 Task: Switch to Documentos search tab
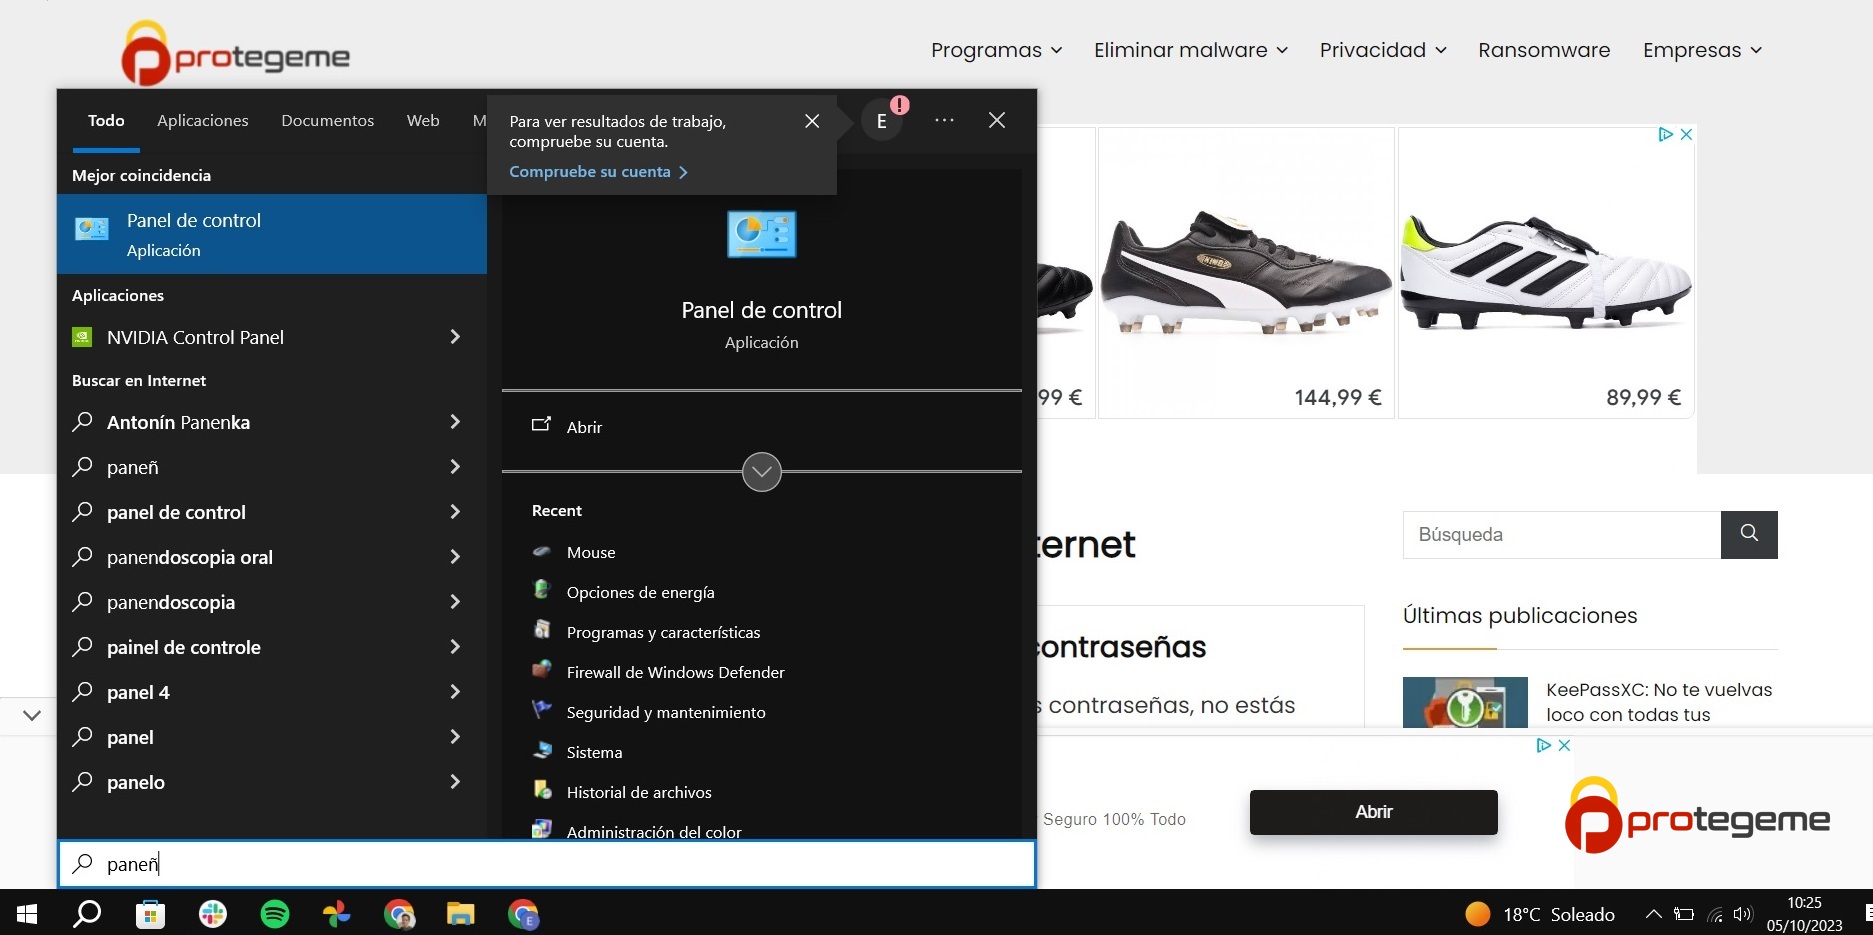click(x=328, y=120)
